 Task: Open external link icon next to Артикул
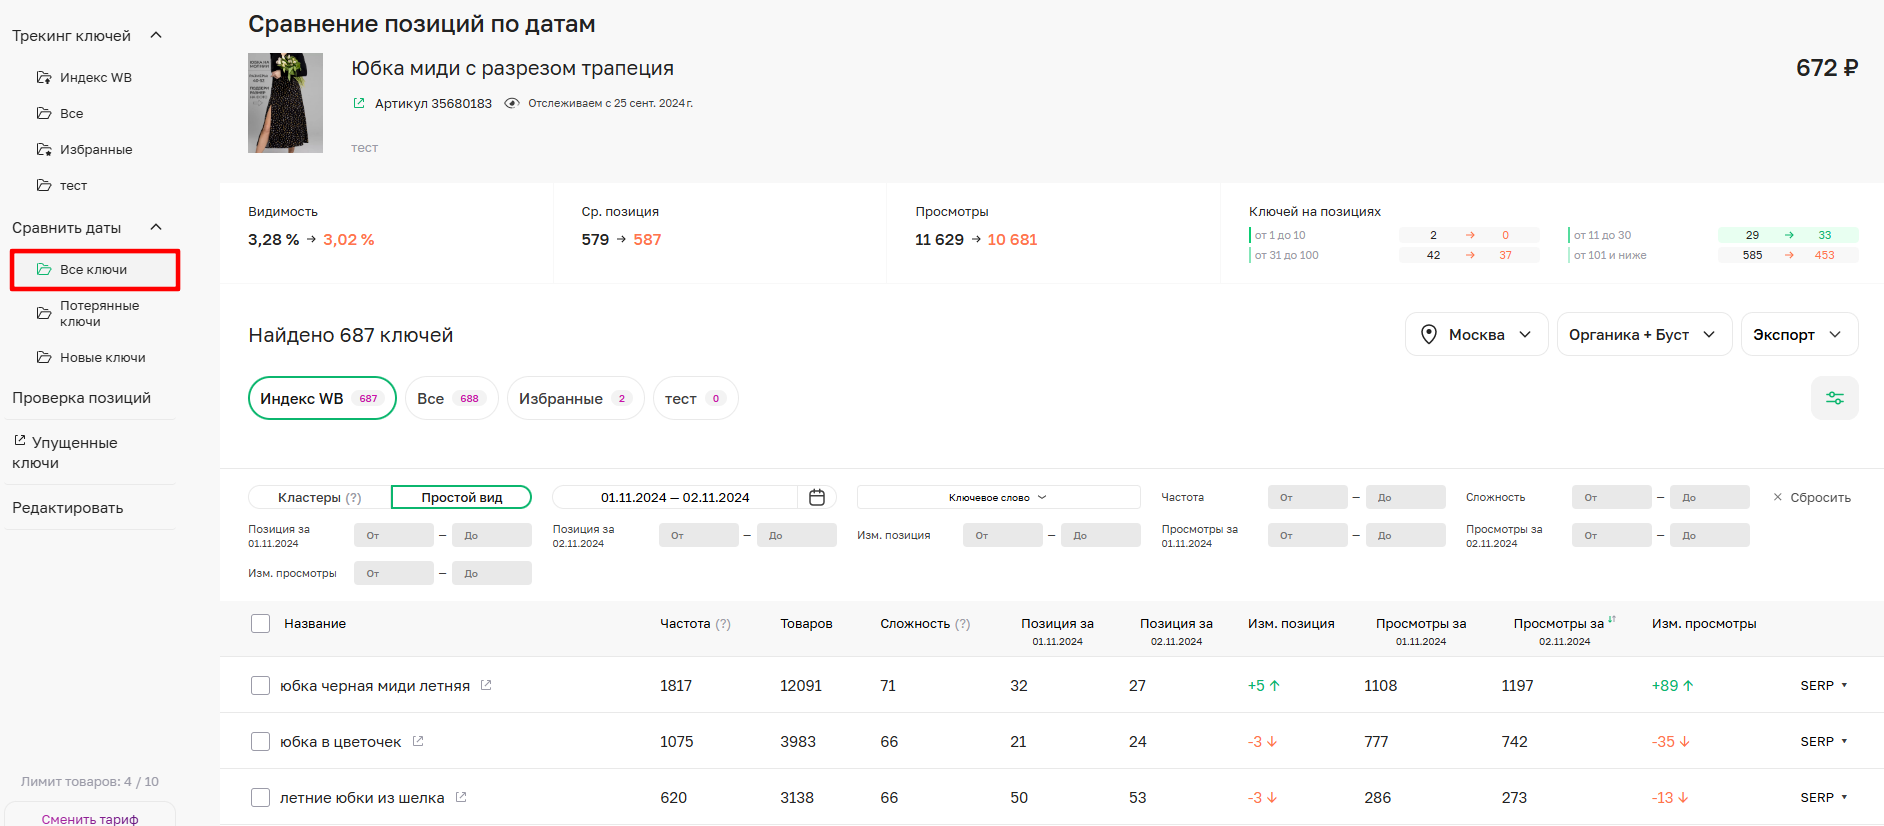[x=359, y=103]
